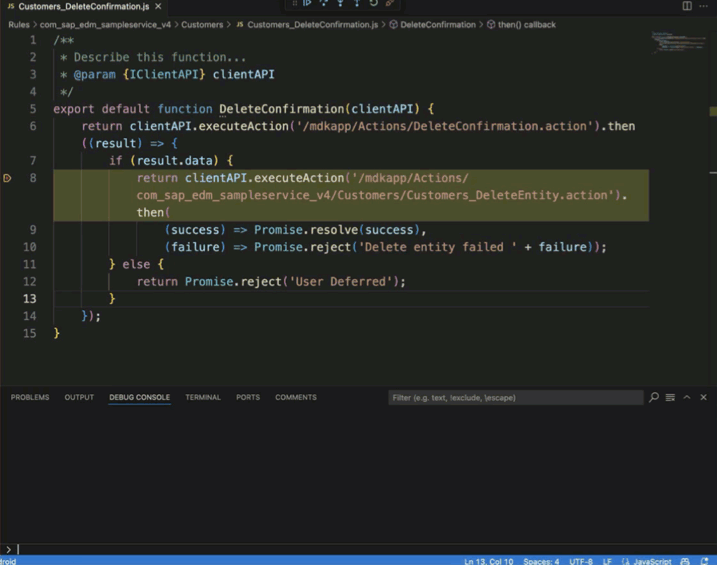Screen dimensions: 717x565
Task: Click Ln 13, Col 10 in status bar
Action: pos(488,561)
